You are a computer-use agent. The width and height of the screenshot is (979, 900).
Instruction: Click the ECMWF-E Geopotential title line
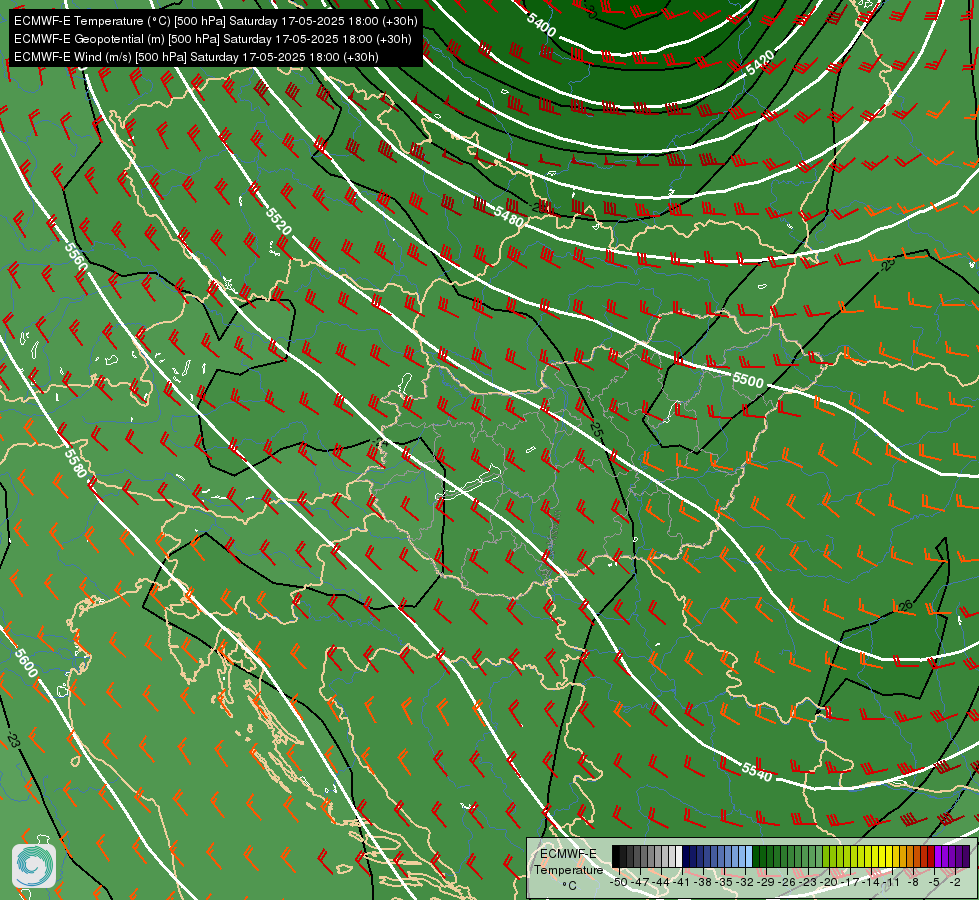(212, 39)
